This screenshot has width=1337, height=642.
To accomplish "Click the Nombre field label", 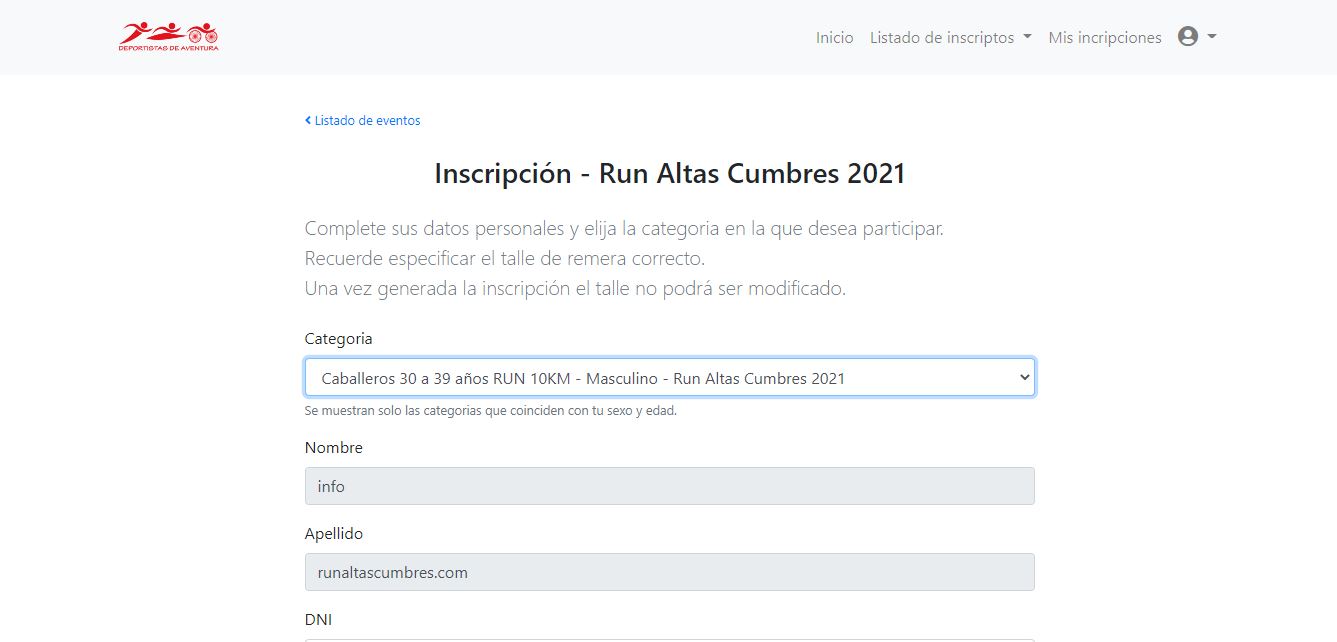I will pyautogui.click(x=334, y=448).
